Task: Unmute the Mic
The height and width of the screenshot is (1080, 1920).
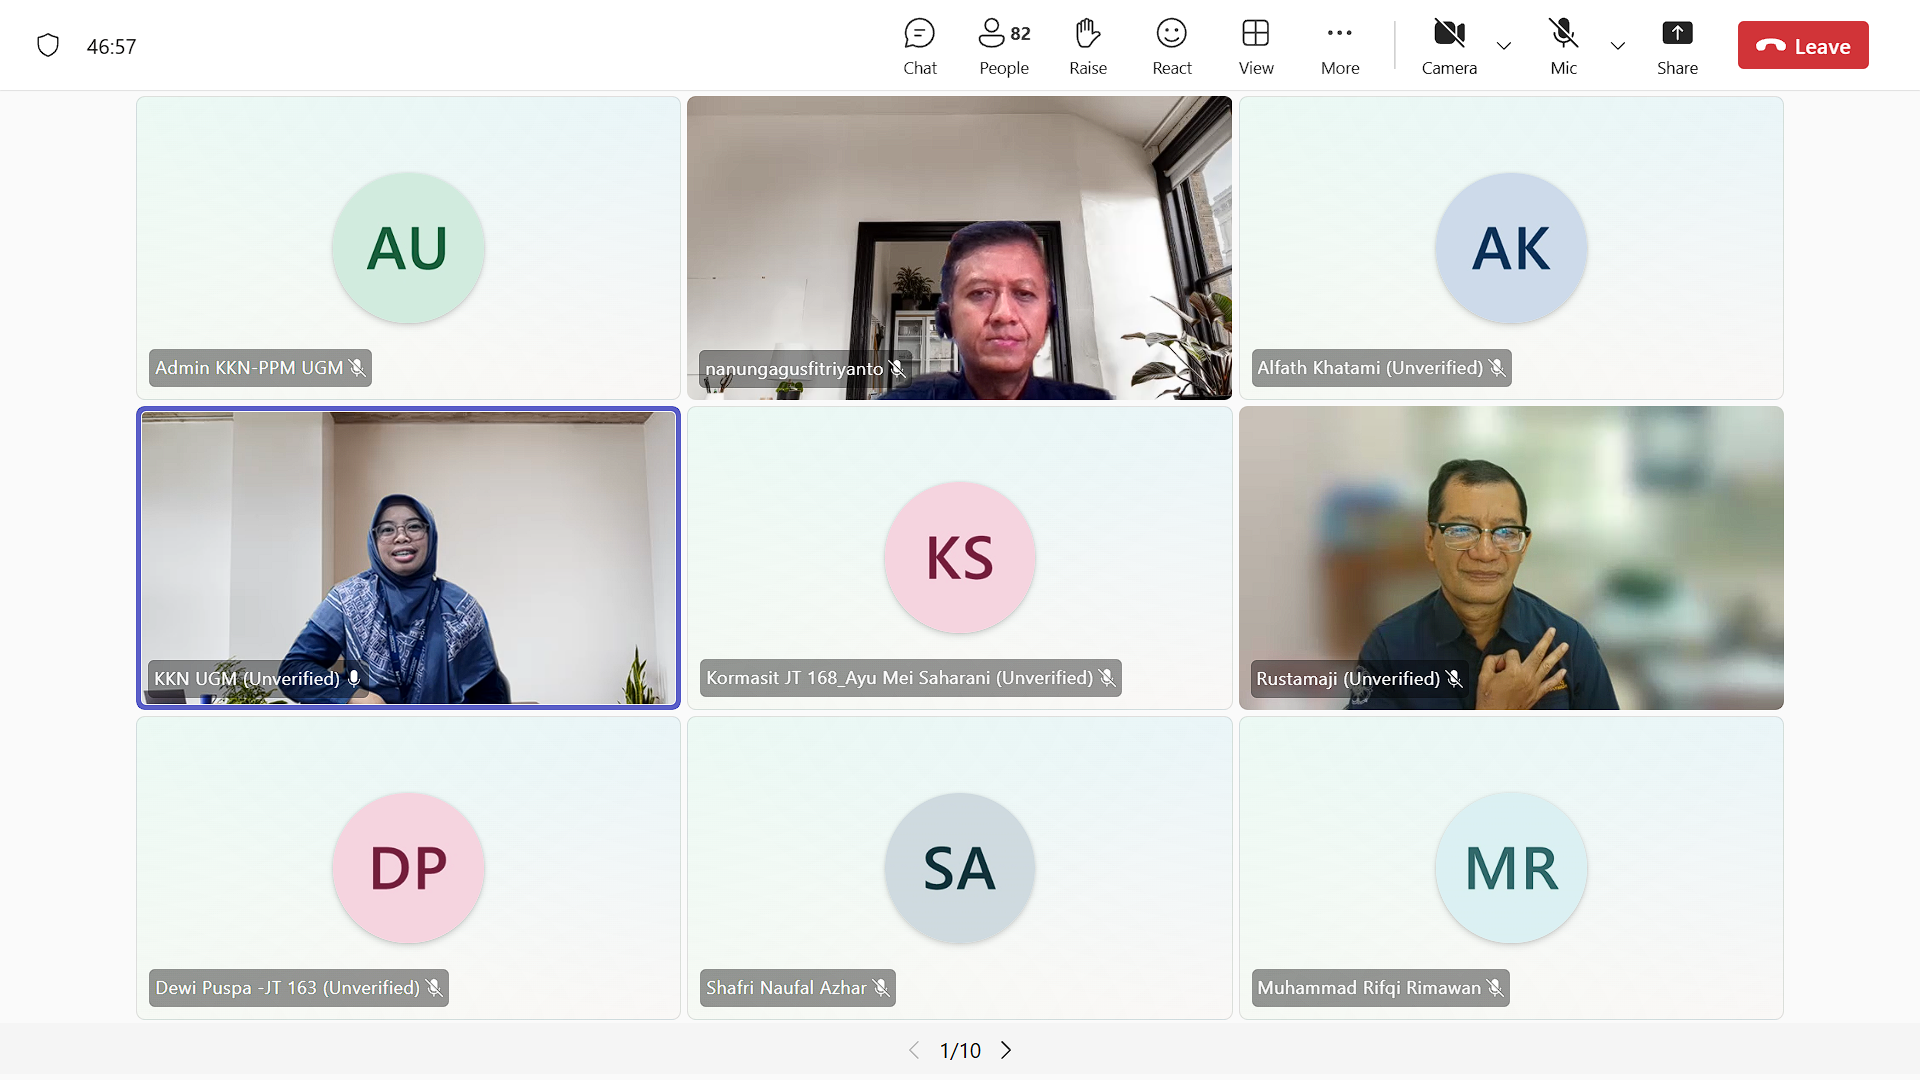Action: 1563,46
